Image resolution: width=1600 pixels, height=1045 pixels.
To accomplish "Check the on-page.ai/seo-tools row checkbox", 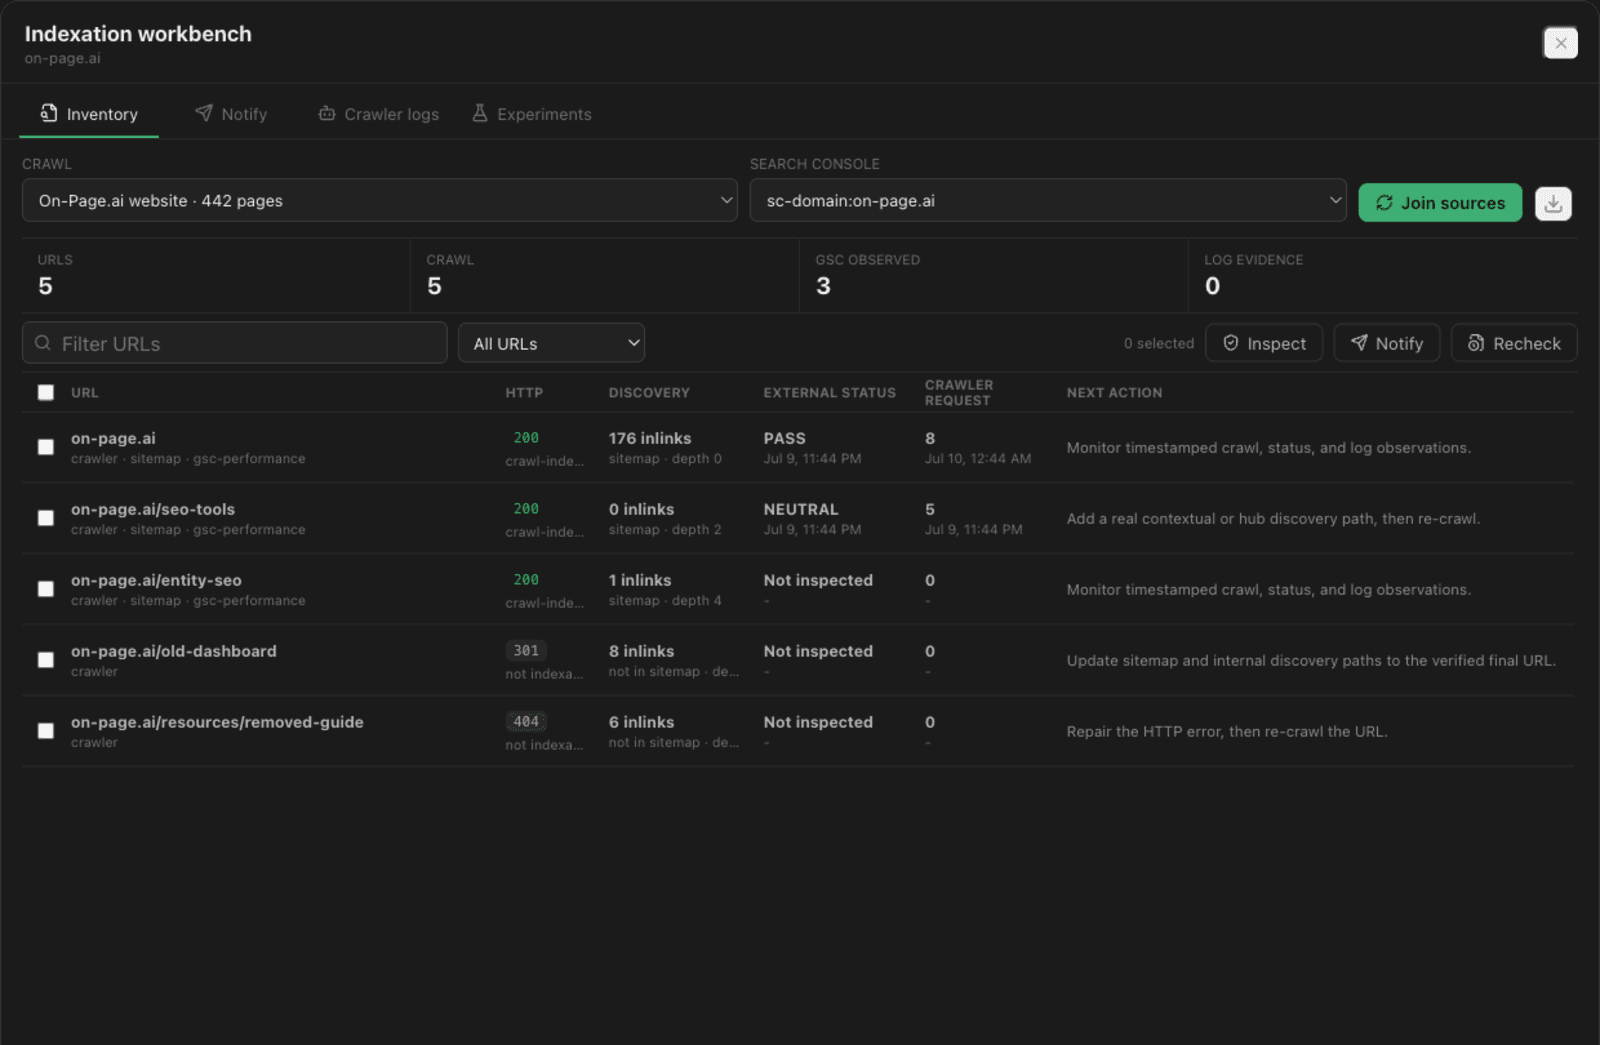I will (x=46, y=518).
